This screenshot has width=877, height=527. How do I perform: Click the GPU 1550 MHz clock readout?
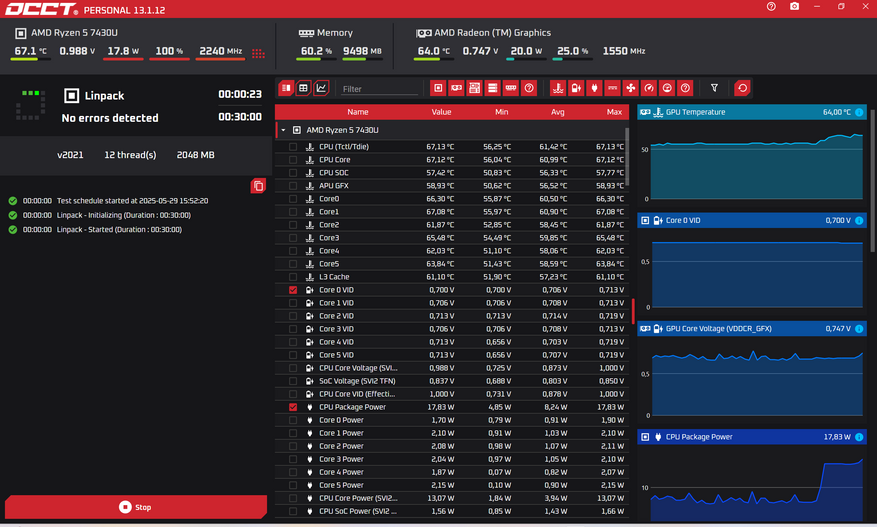pos(624,51)
